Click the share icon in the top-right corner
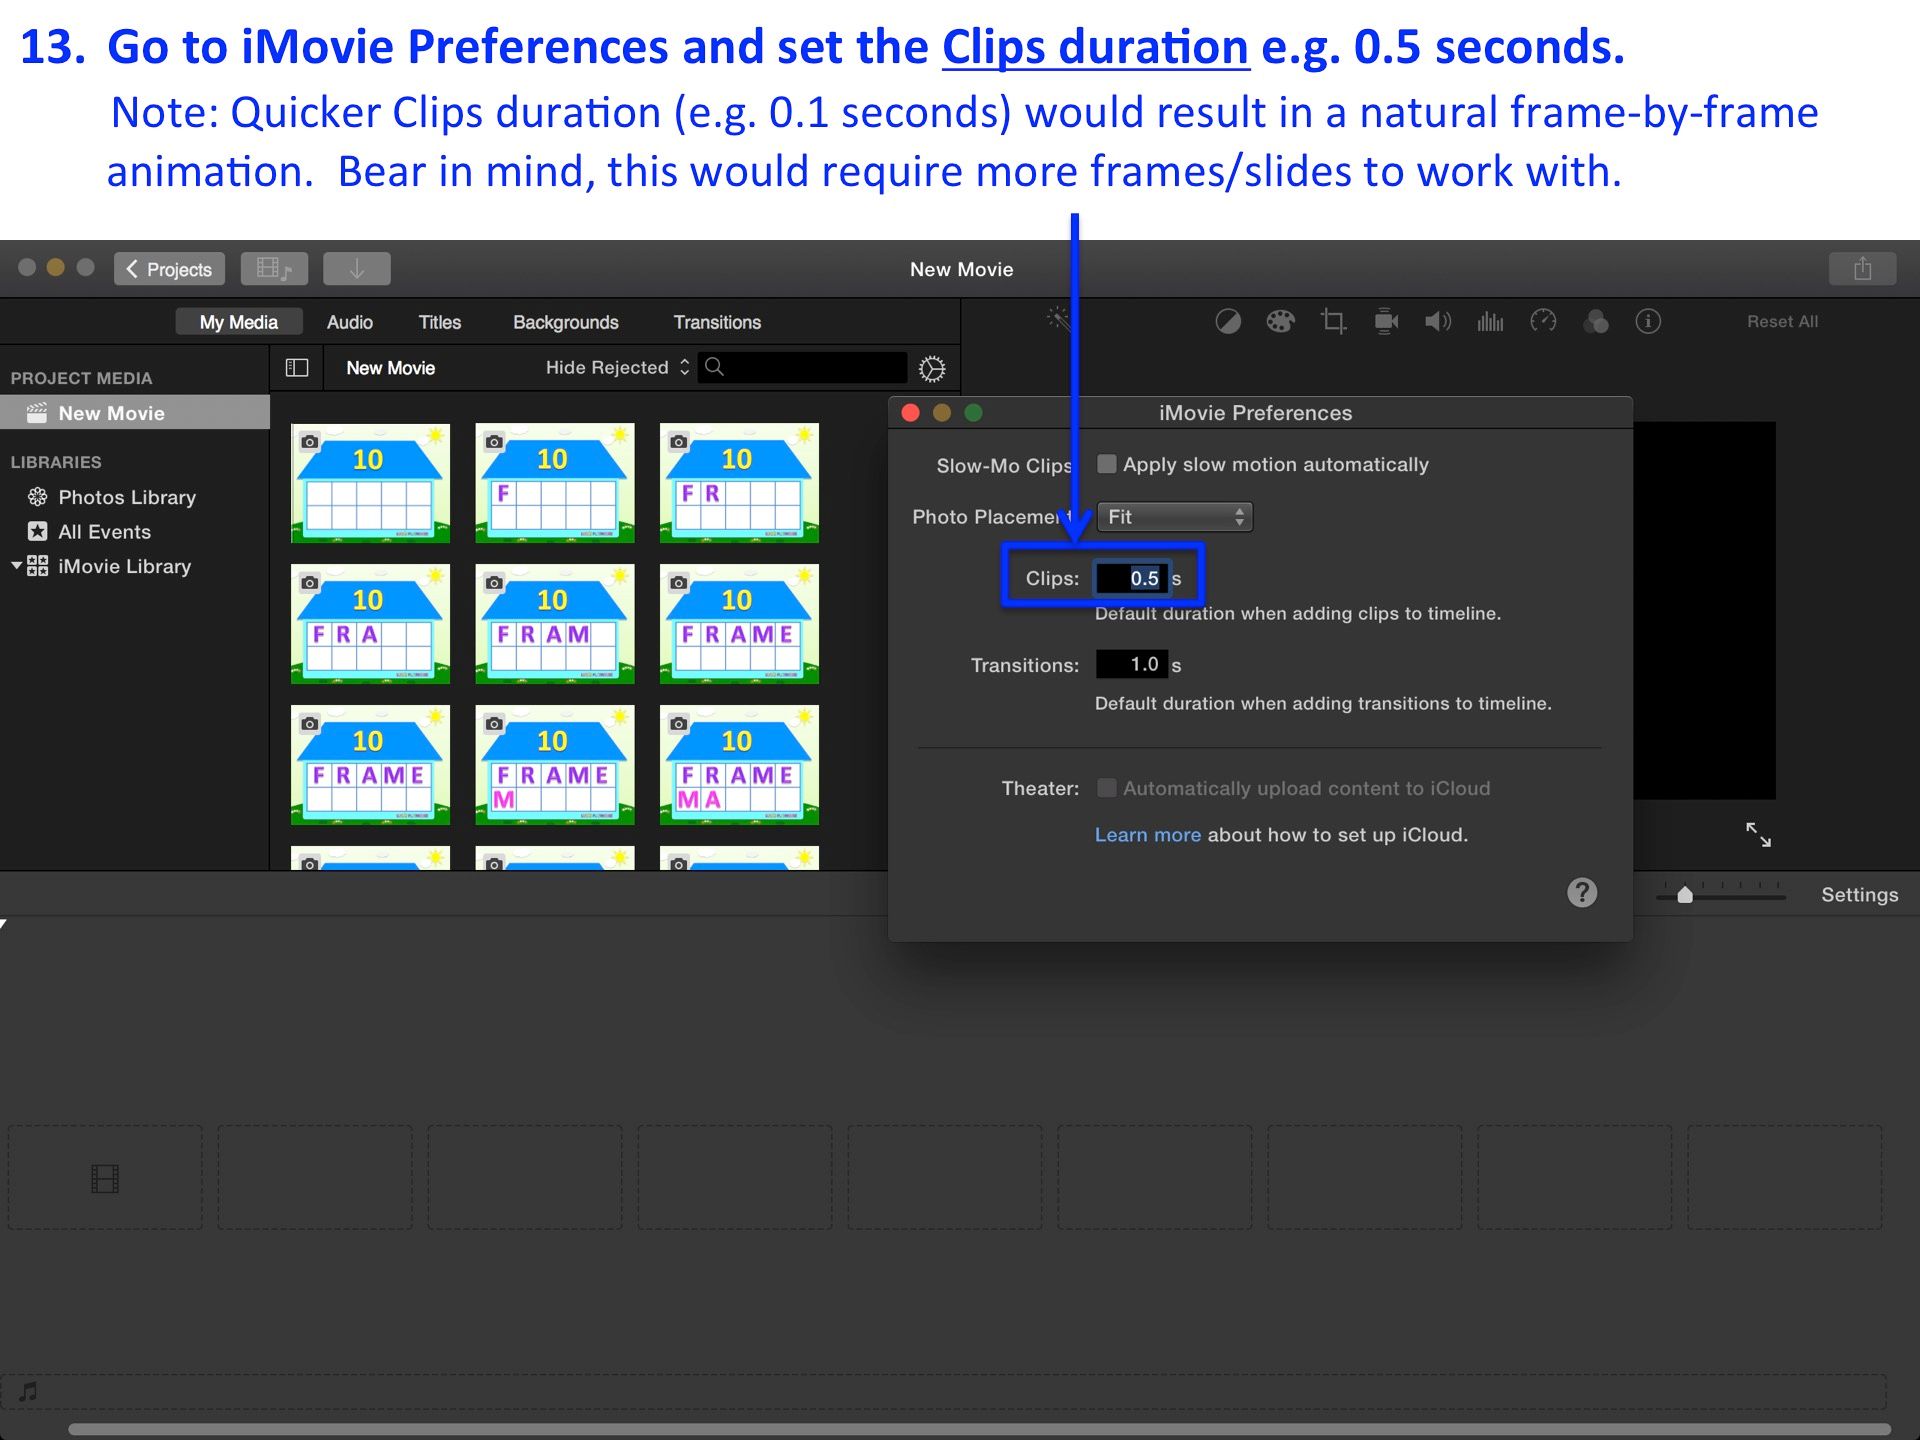 [x=1862, y=268]
